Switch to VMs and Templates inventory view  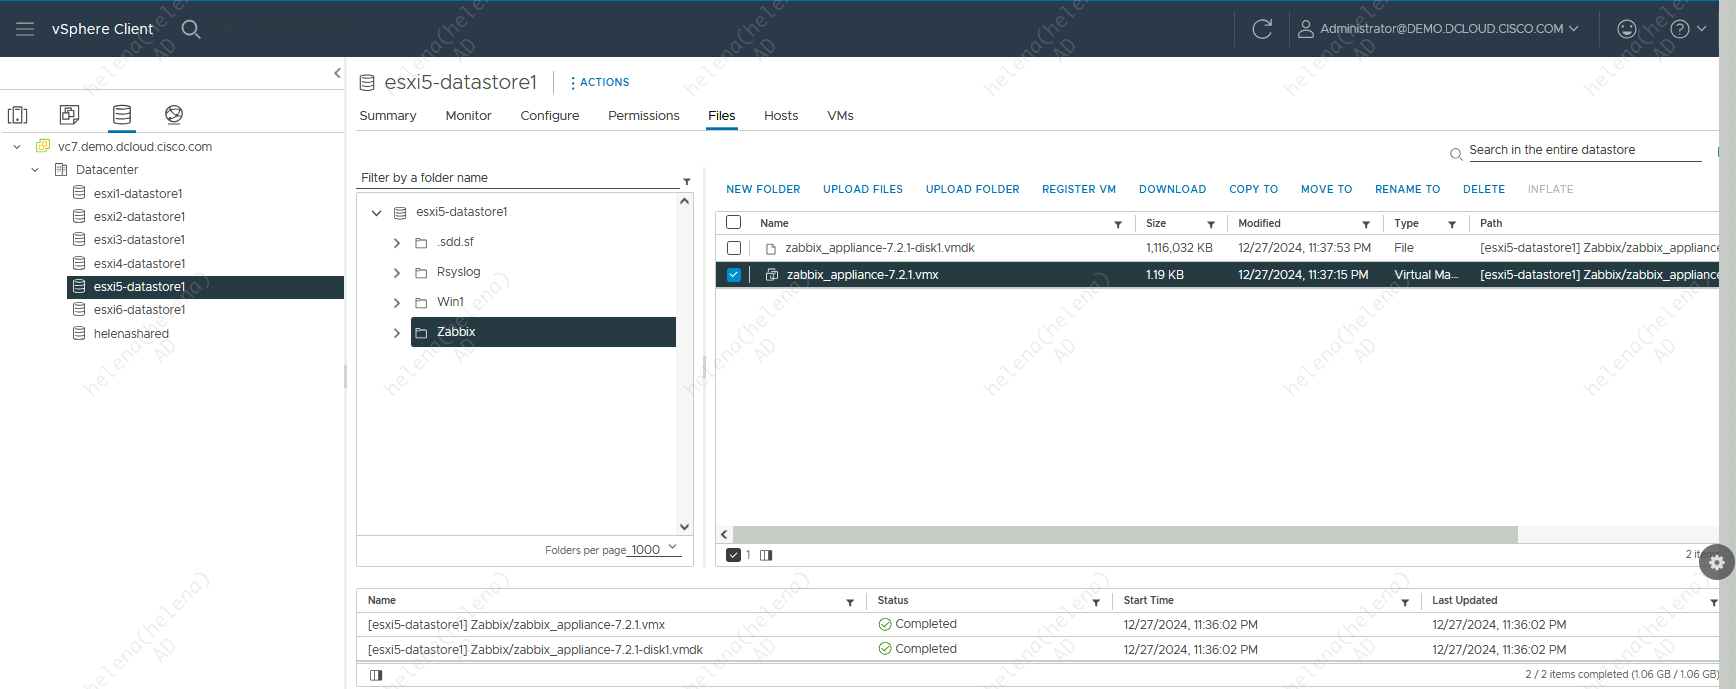pos(69,115)
